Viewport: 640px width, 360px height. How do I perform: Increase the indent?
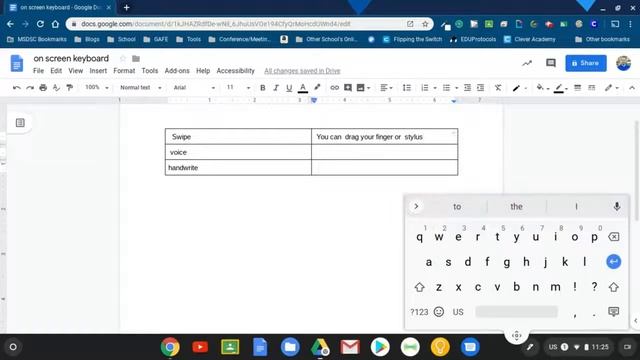(480, 88)
